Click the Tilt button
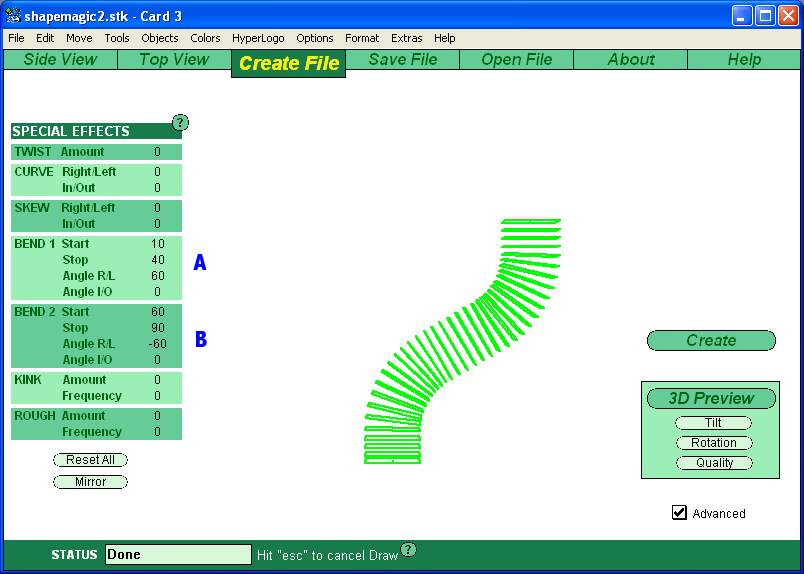804x574 pixels. point(713,423)
